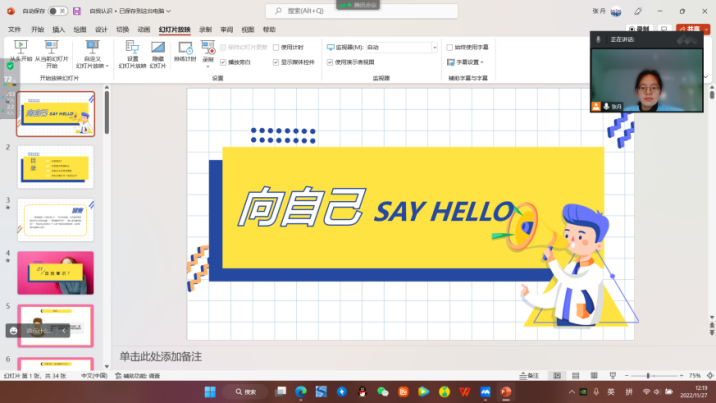This screenshot has width=716, height=403.
Task: Uncheck Show Media Controls (显示媒体控件)
Action: pos(276,61)
